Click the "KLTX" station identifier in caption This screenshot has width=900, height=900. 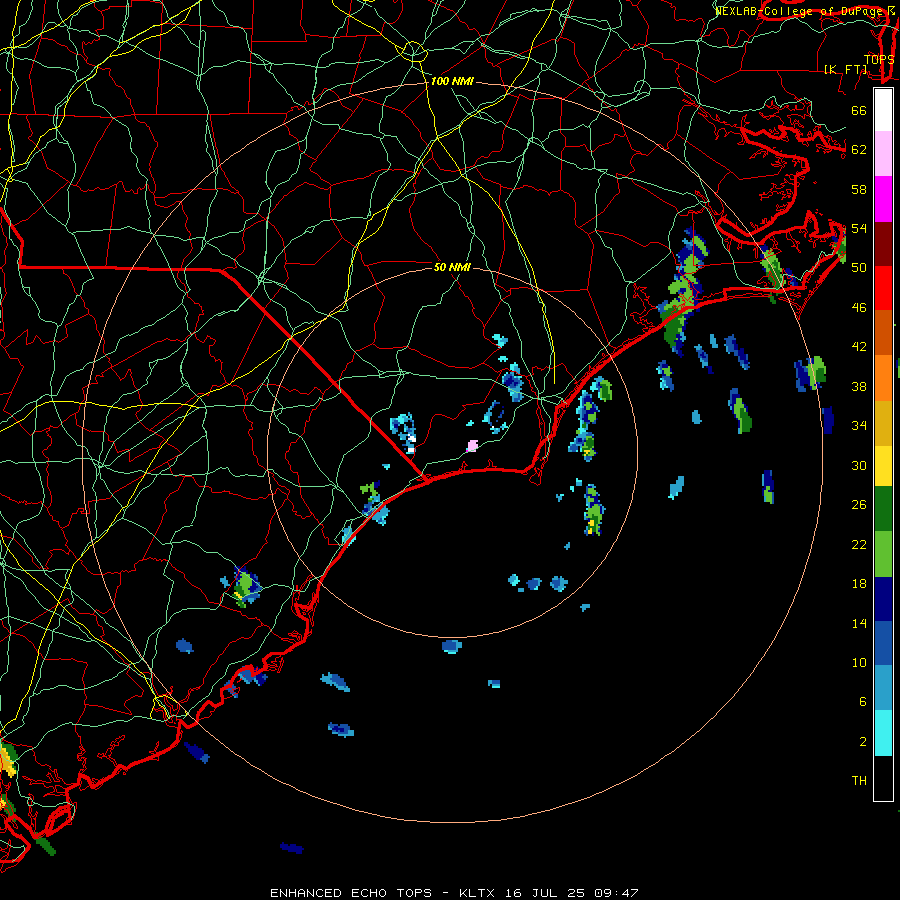[x=479, y=893]
